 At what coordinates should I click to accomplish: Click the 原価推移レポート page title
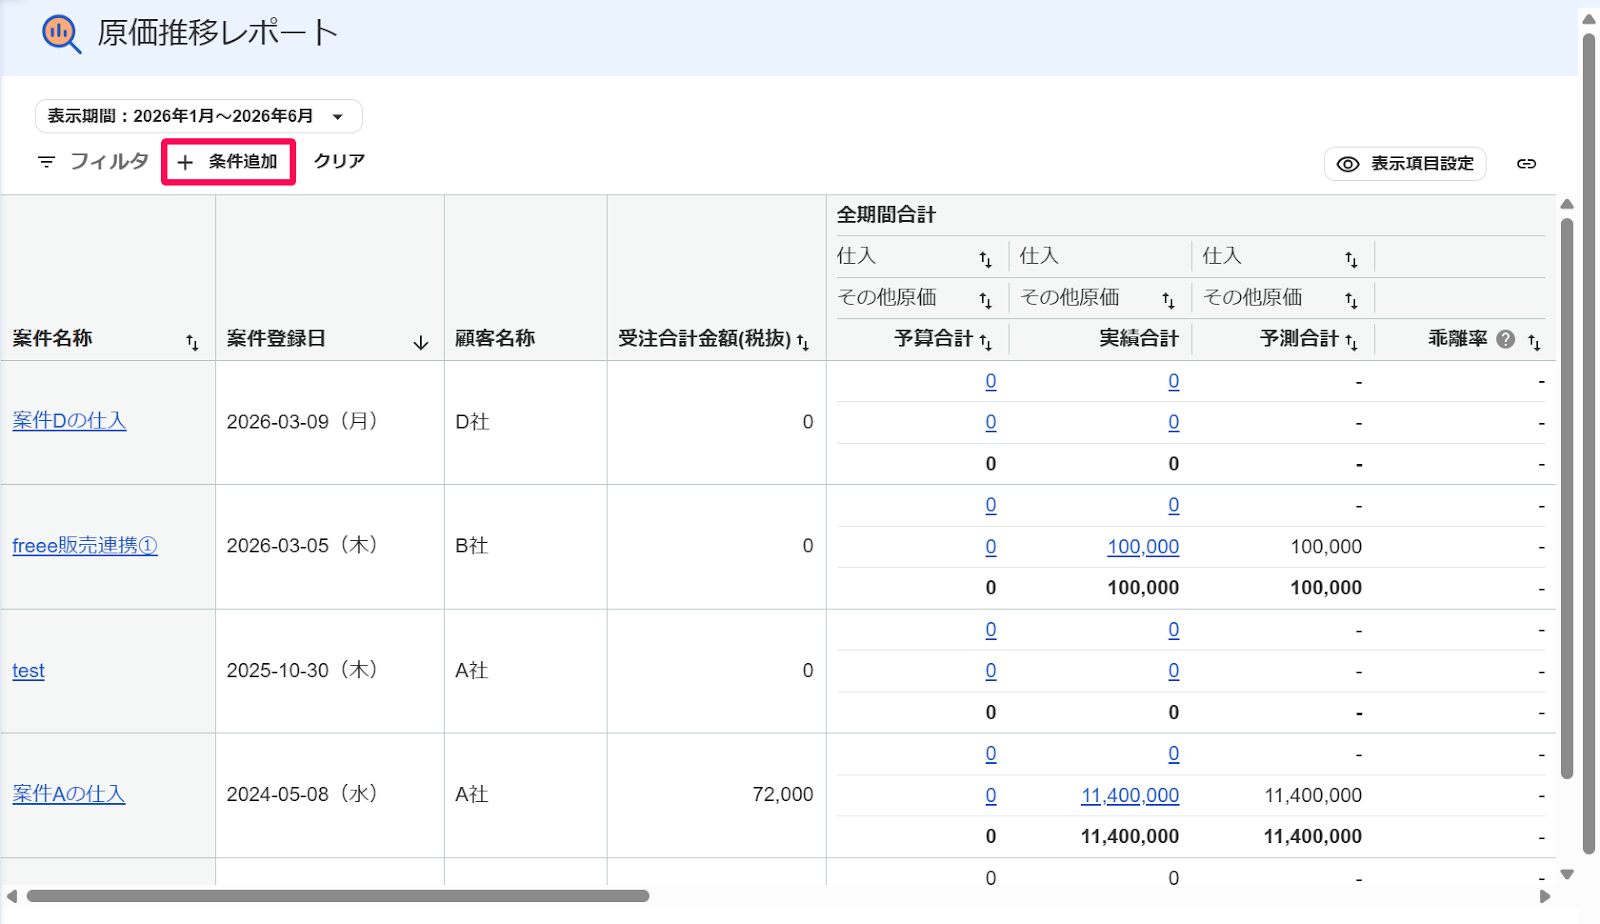[218, 33]
